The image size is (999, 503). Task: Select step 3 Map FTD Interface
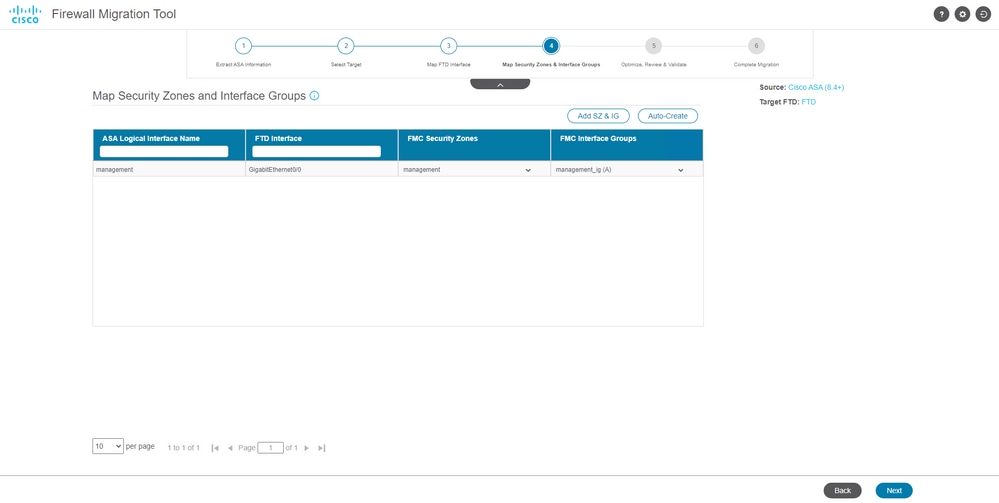pyautogui.click(x=449, y=46)
